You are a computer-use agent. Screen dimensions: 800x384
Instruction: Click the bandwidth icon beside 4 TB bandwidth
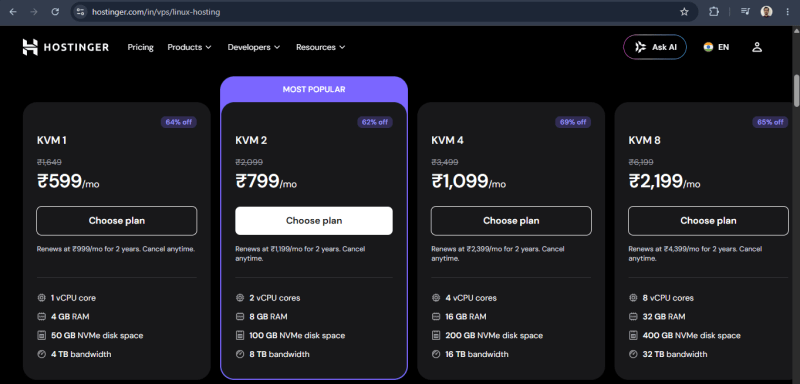(41, 354)
